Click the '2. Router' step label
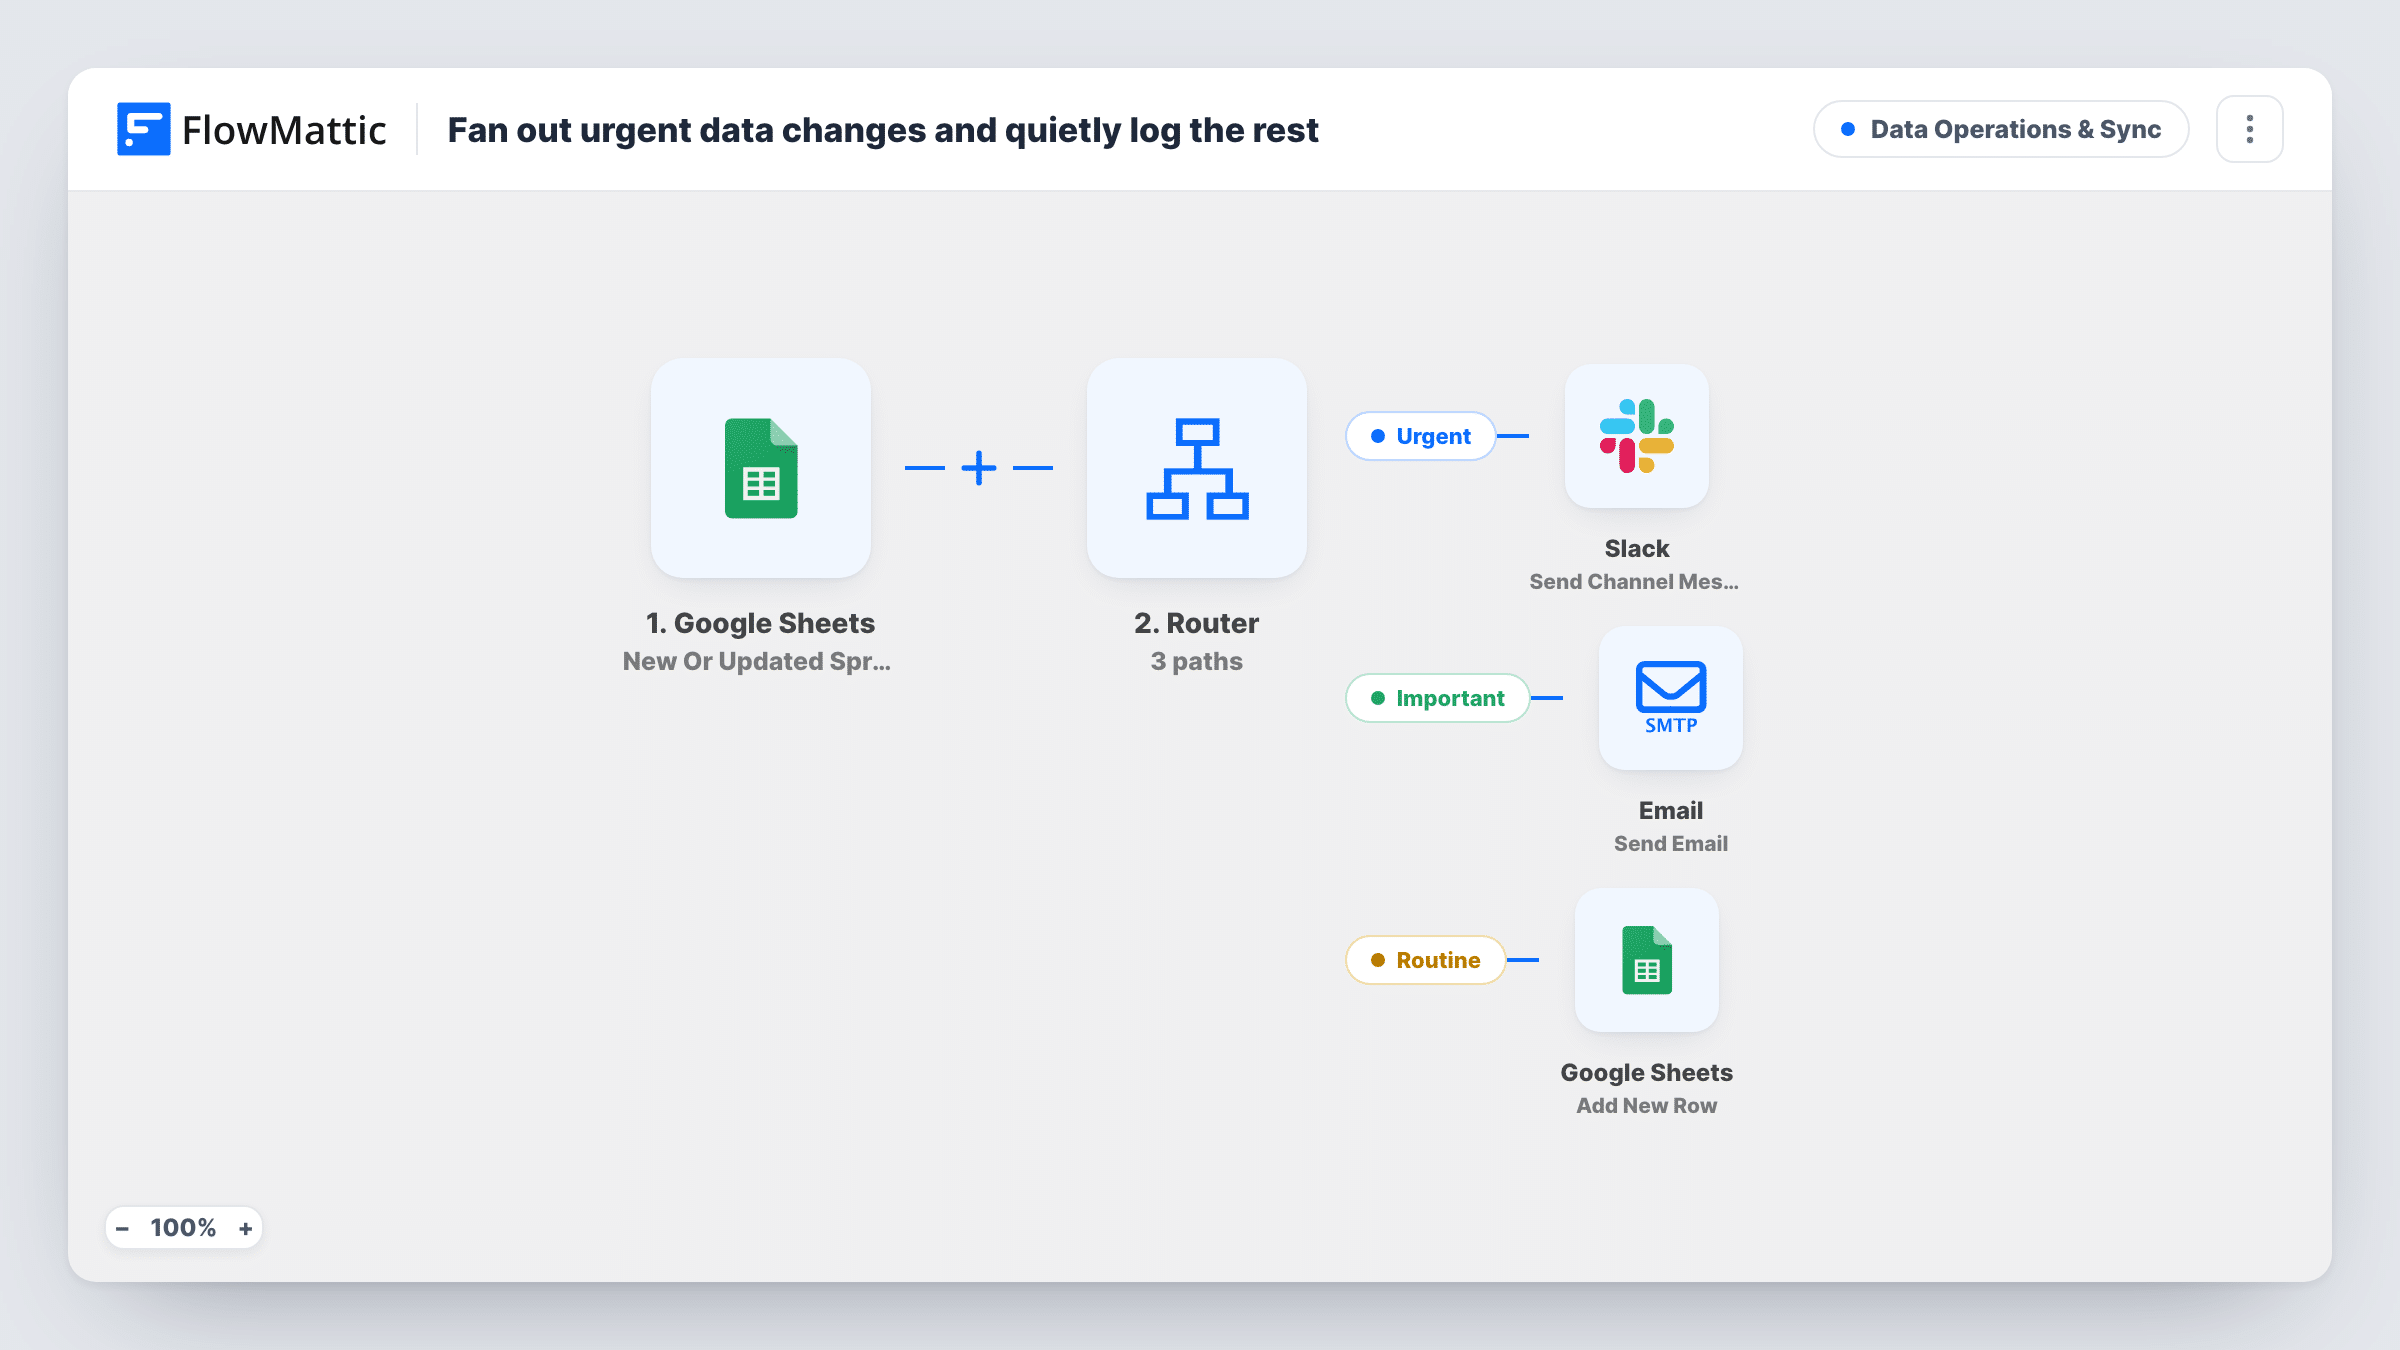This screenshot has width=2400, height=1350. (1197, 623)
